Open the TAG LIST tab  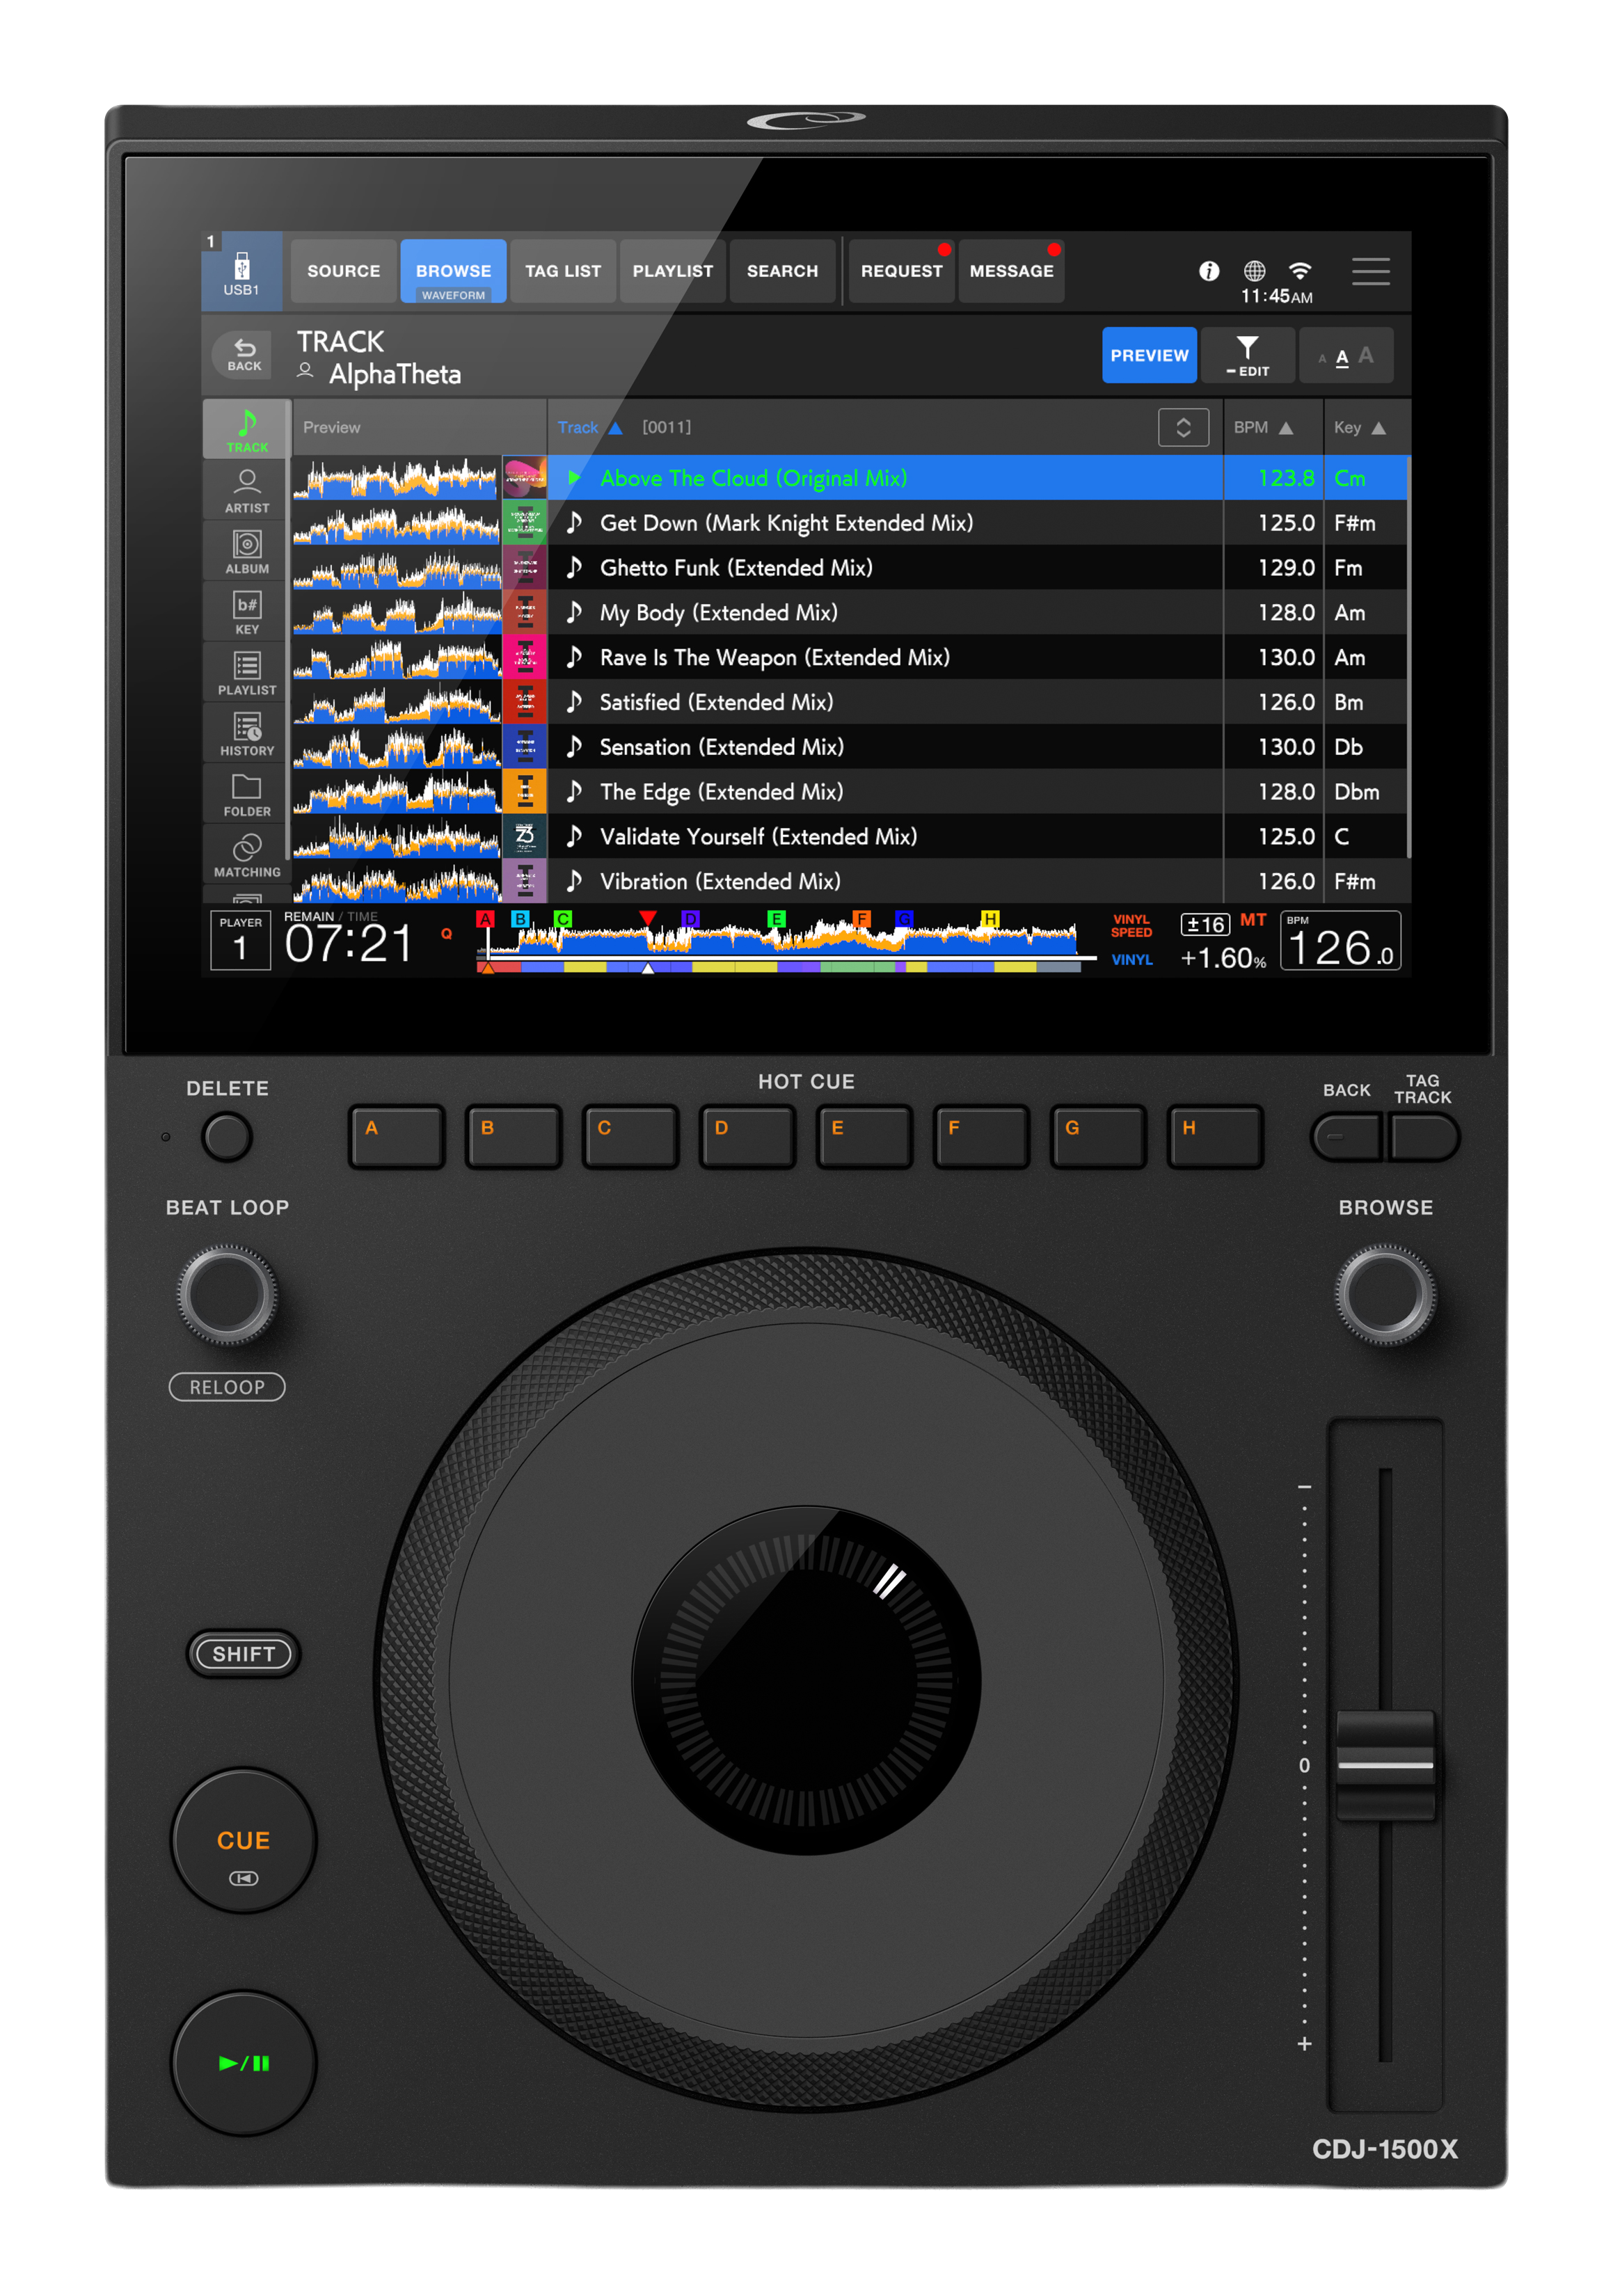pos(563,271)
